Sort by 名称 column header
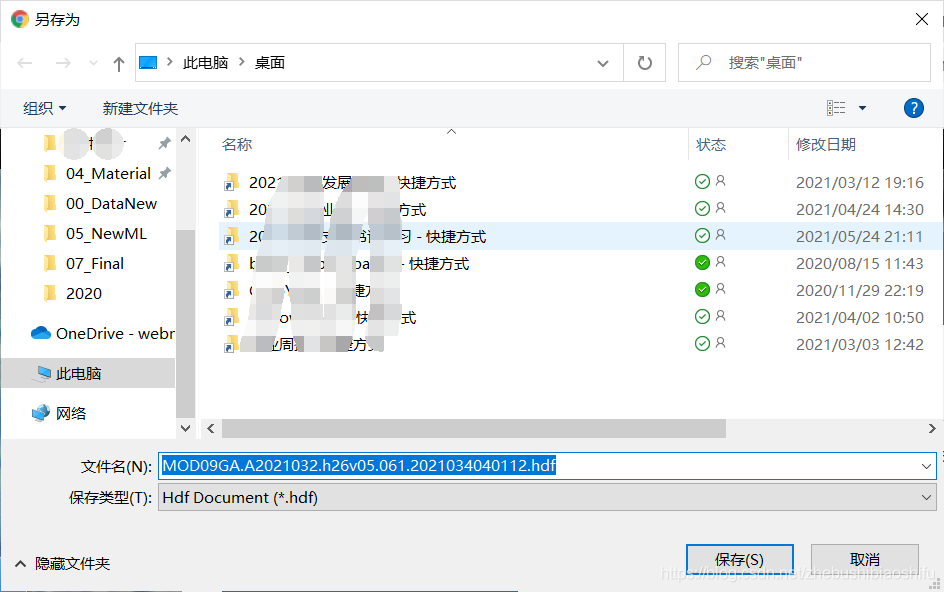Screen dimensions: 944x592 click(x=237, y=145)
